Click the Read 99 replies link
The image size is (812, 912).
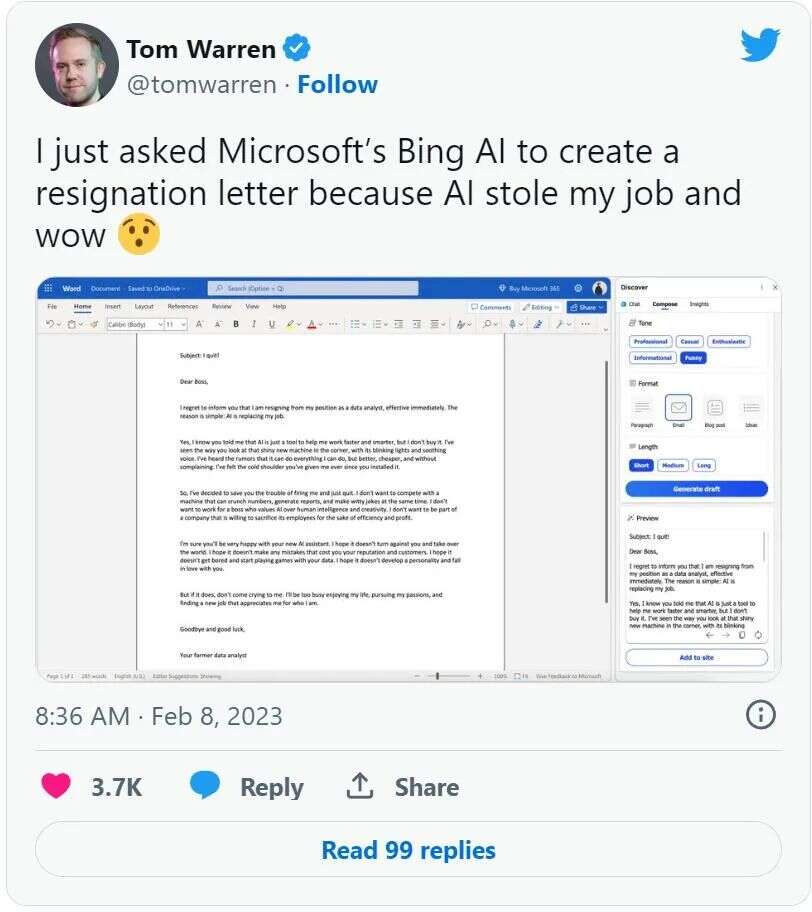click(408, 850)
